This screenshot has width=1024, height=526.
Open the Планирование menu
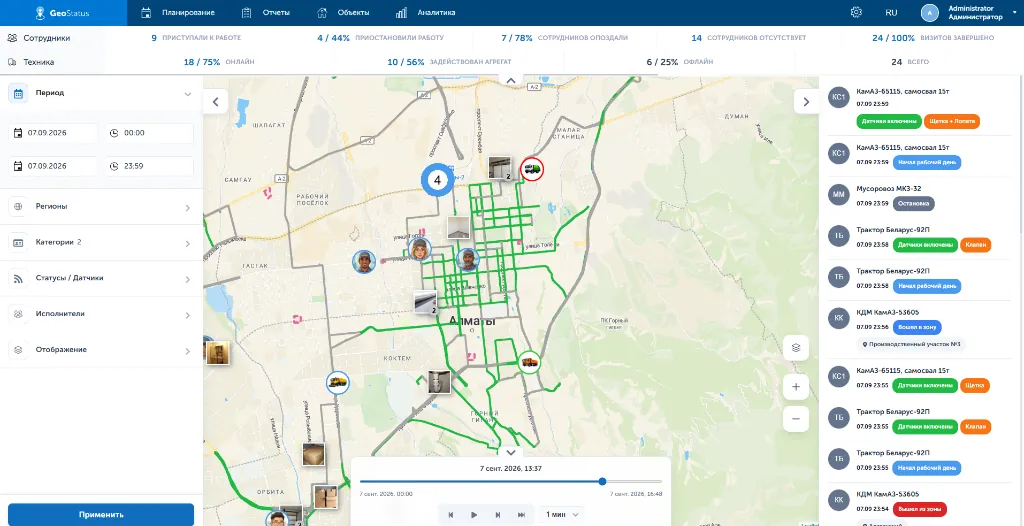tap(178, 12)
